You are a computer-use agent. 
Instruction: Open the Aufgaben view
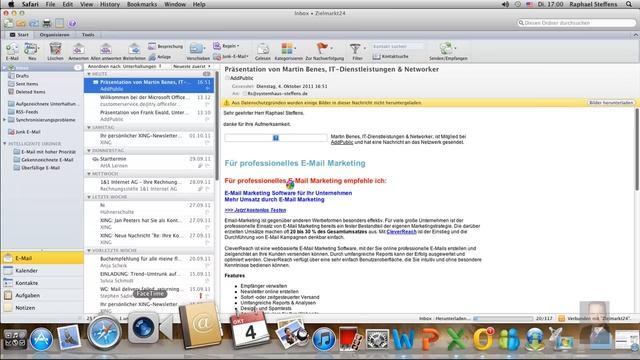pos(42,295)
